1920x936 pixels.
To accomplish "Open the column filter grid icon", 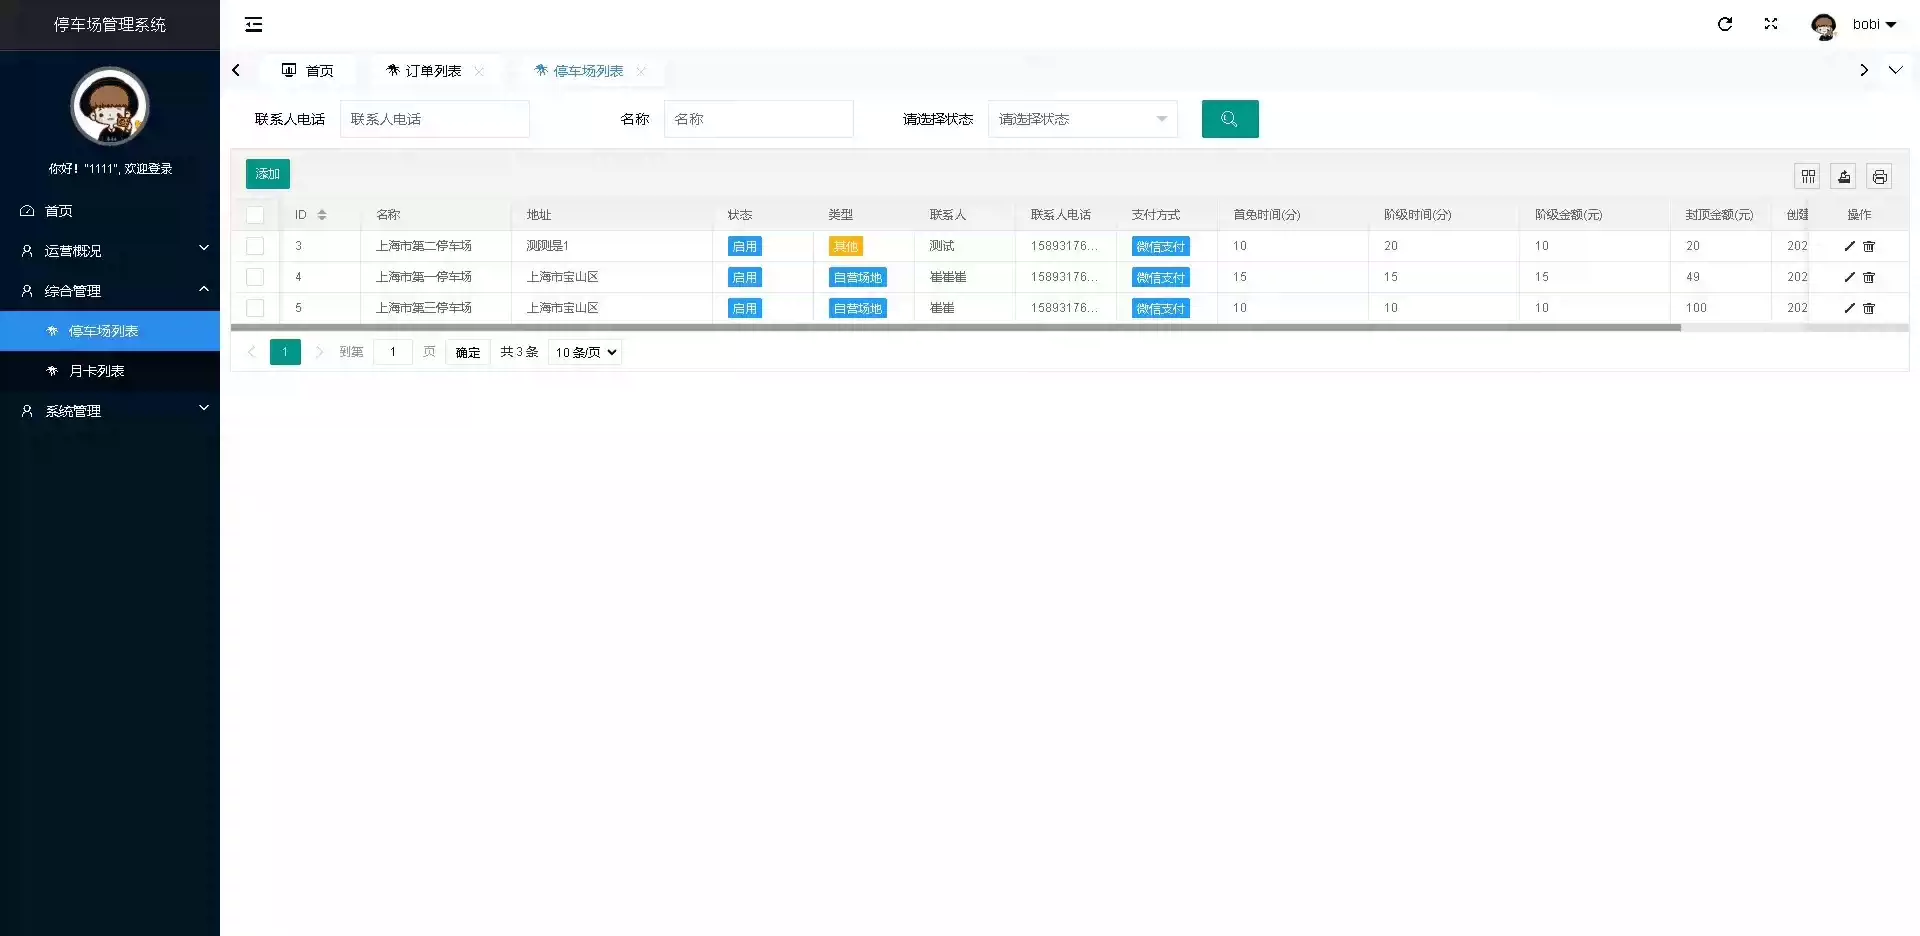I will [x=1808, y=177].
